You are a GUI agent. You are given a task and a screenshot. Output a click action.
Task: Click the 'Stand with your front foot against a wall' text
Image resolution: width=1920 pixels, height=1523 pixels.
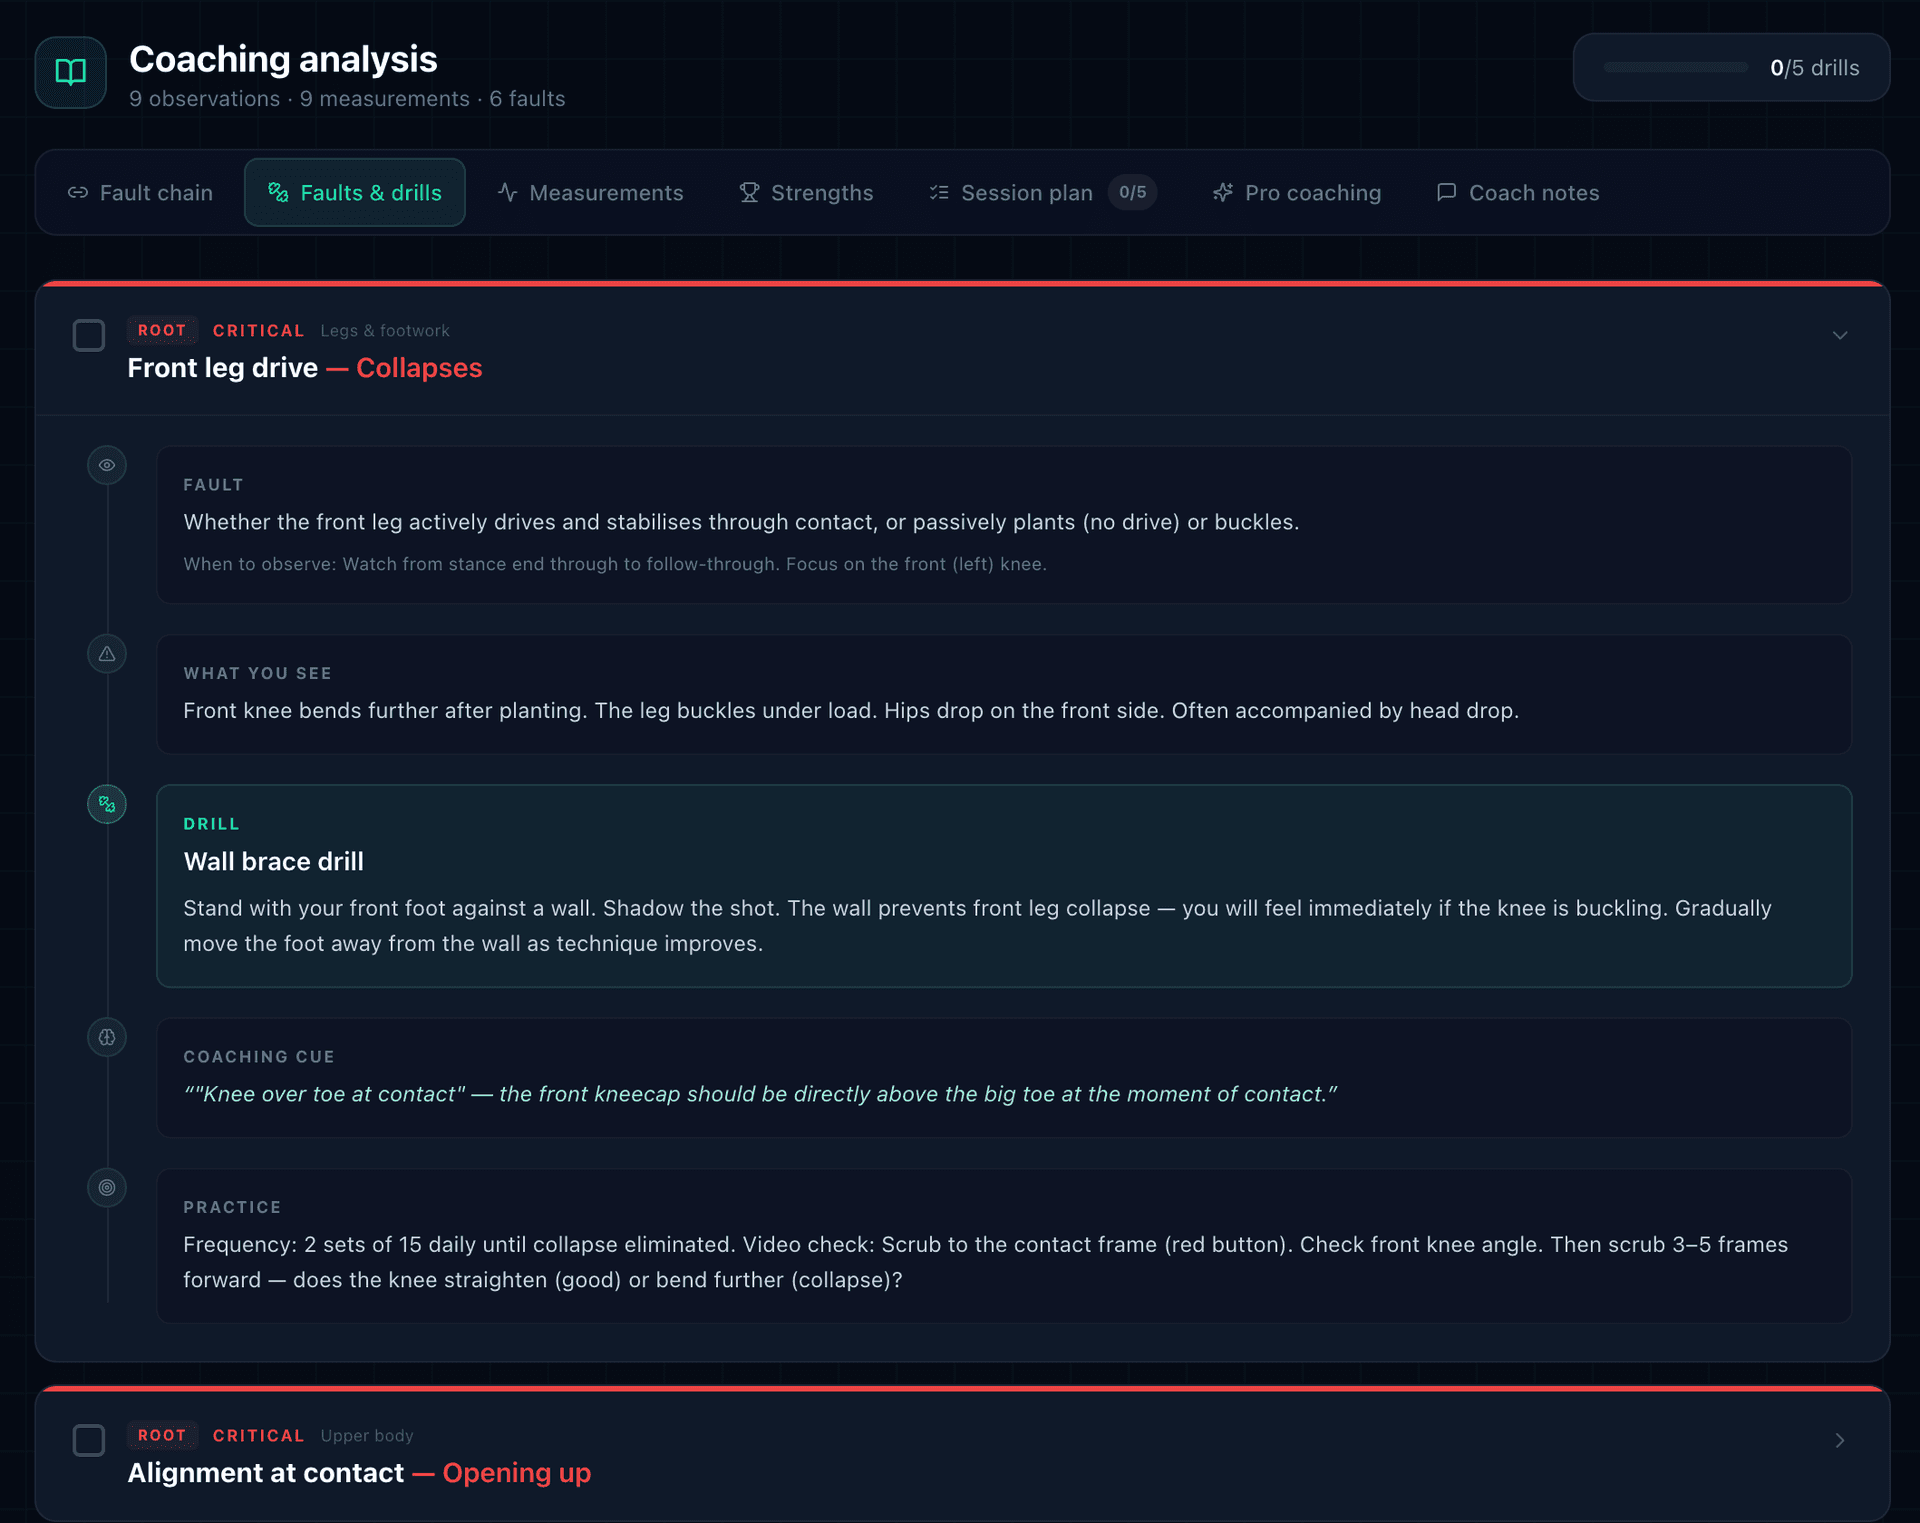pos(977,926)
